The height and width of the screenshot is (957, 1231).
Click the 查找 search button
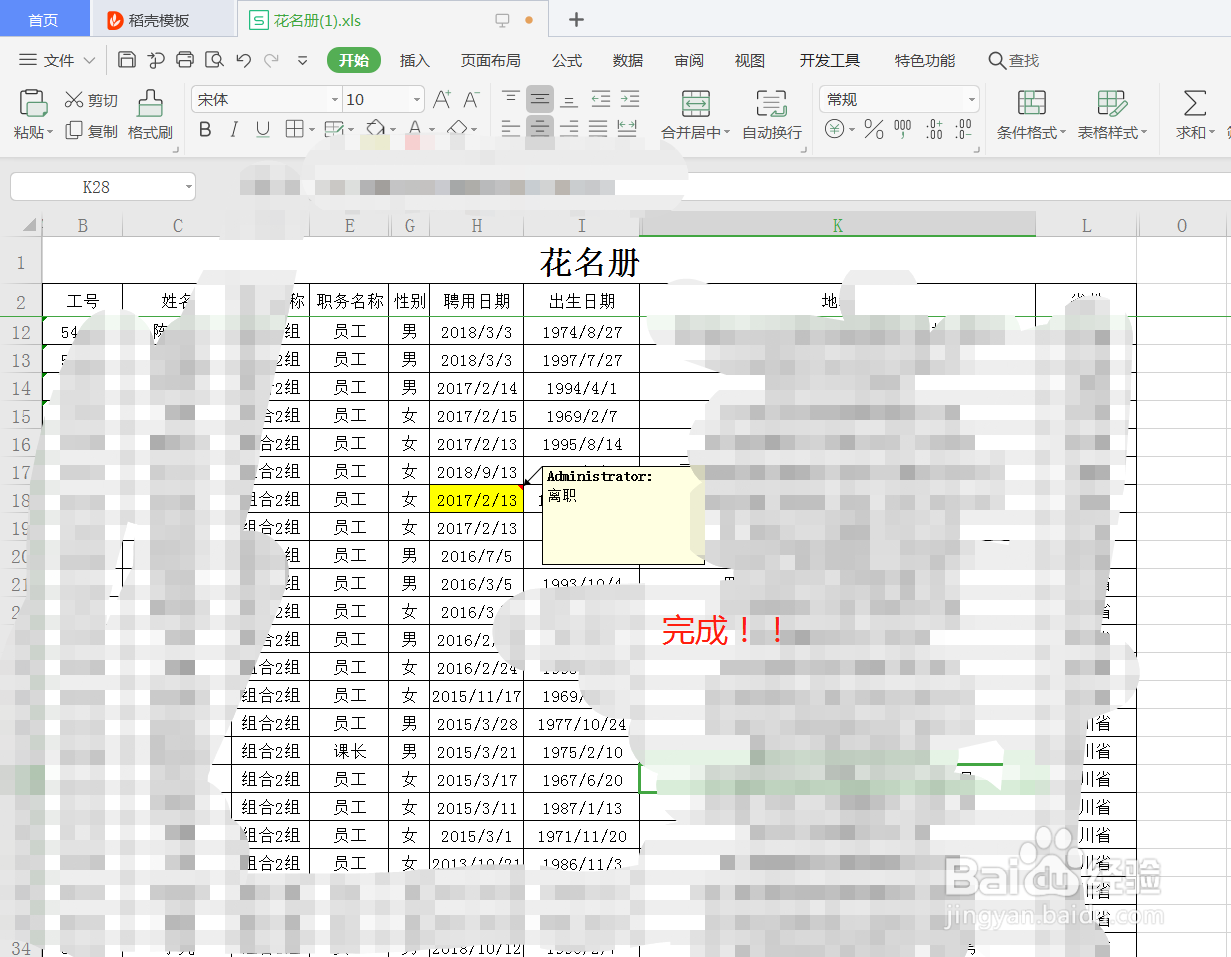(1013, 60)
